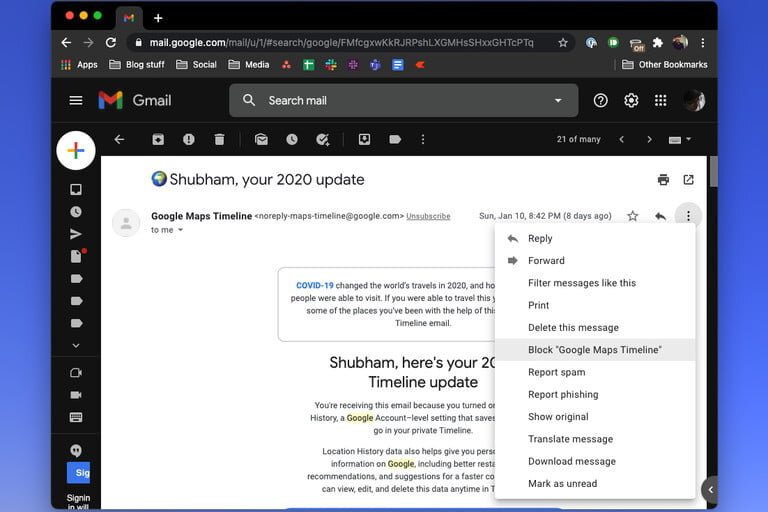
Task: Choose Filter messages like this
Action: point(595,283)
